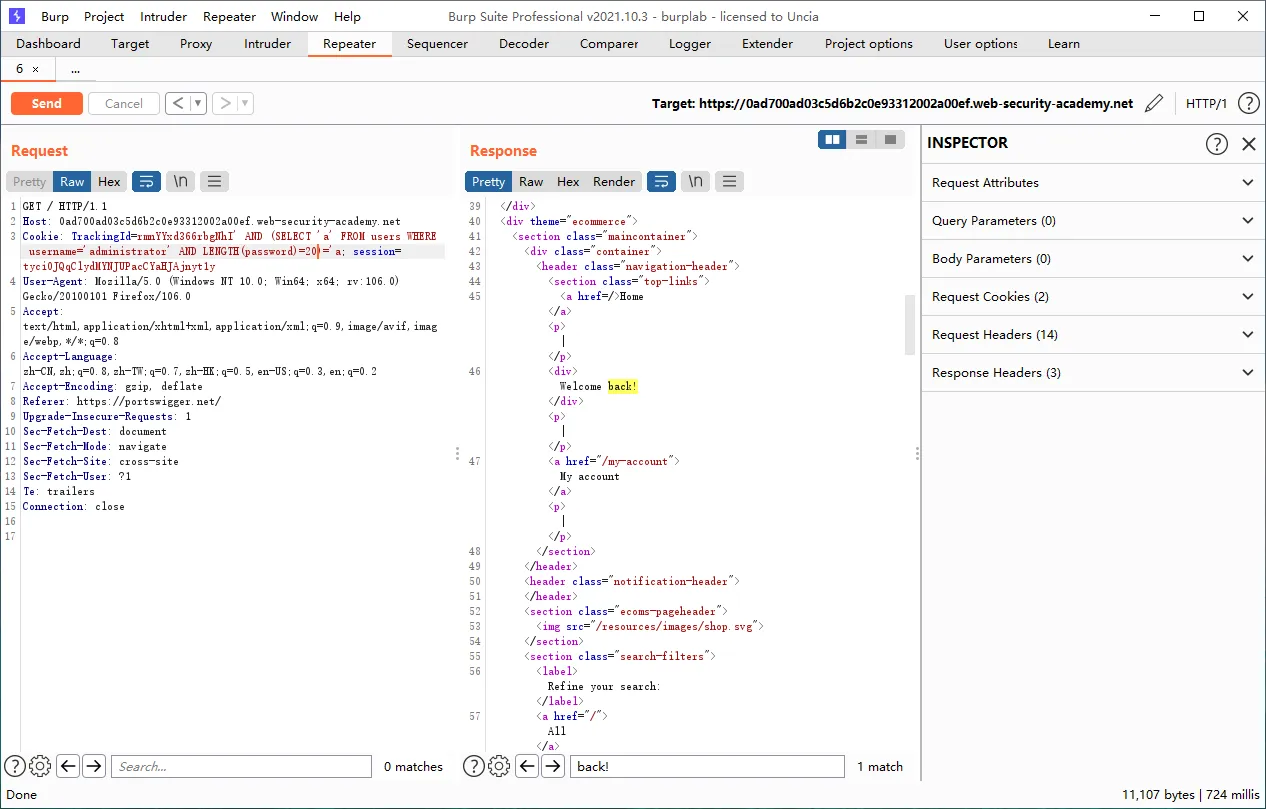Show Response in Hex view
The width and height of the screenshot is (1266, 809).
click(x=568, y=181)
